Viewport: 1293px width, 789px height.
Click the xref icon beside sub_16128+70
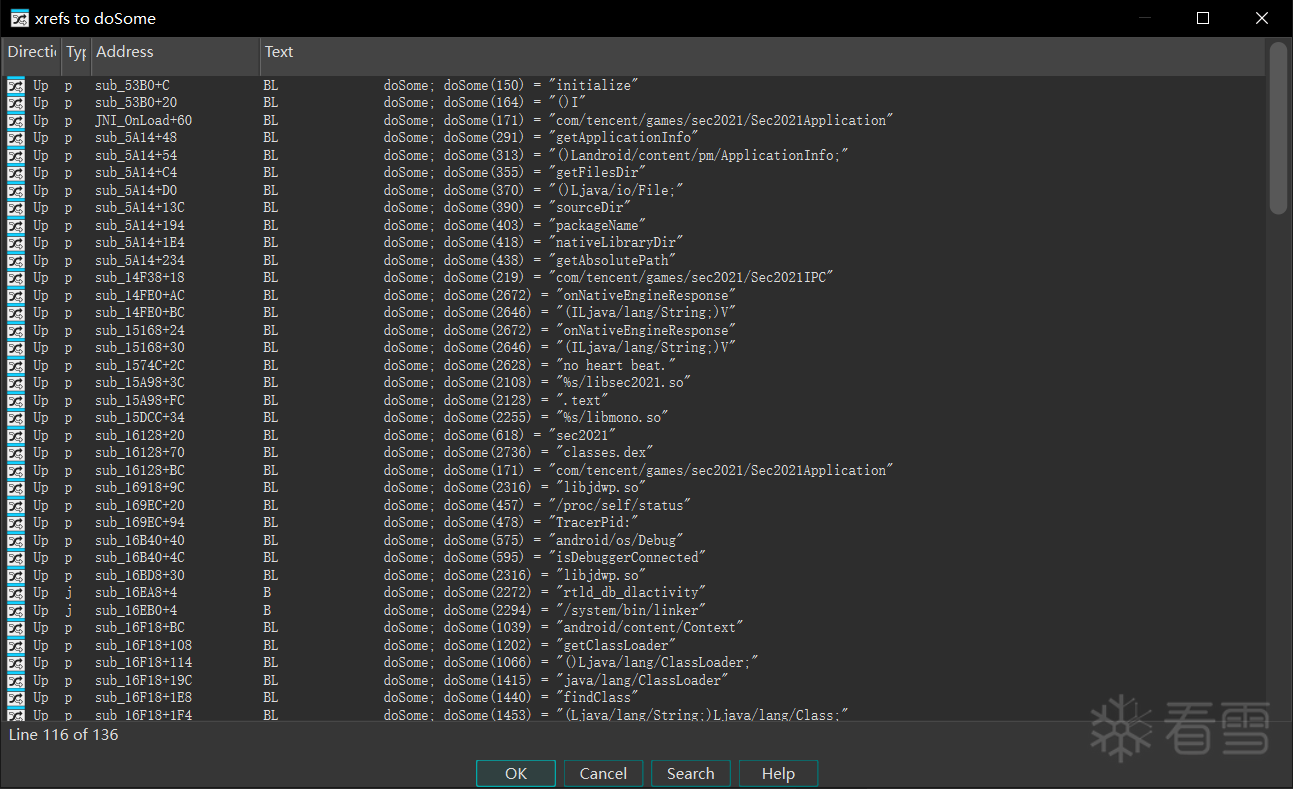[x=16, y=453]
